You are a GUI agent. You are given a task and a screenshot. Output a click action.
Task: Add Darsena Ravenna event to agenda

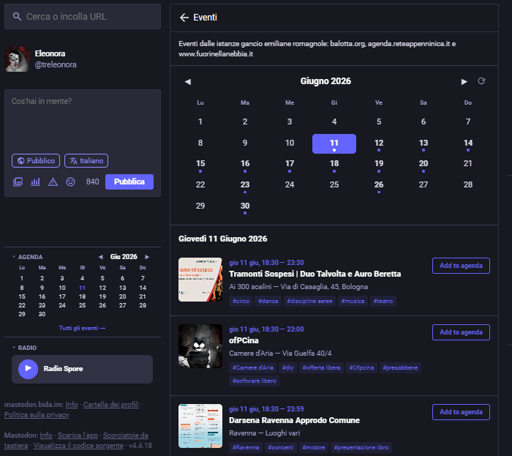pos(461,412)
